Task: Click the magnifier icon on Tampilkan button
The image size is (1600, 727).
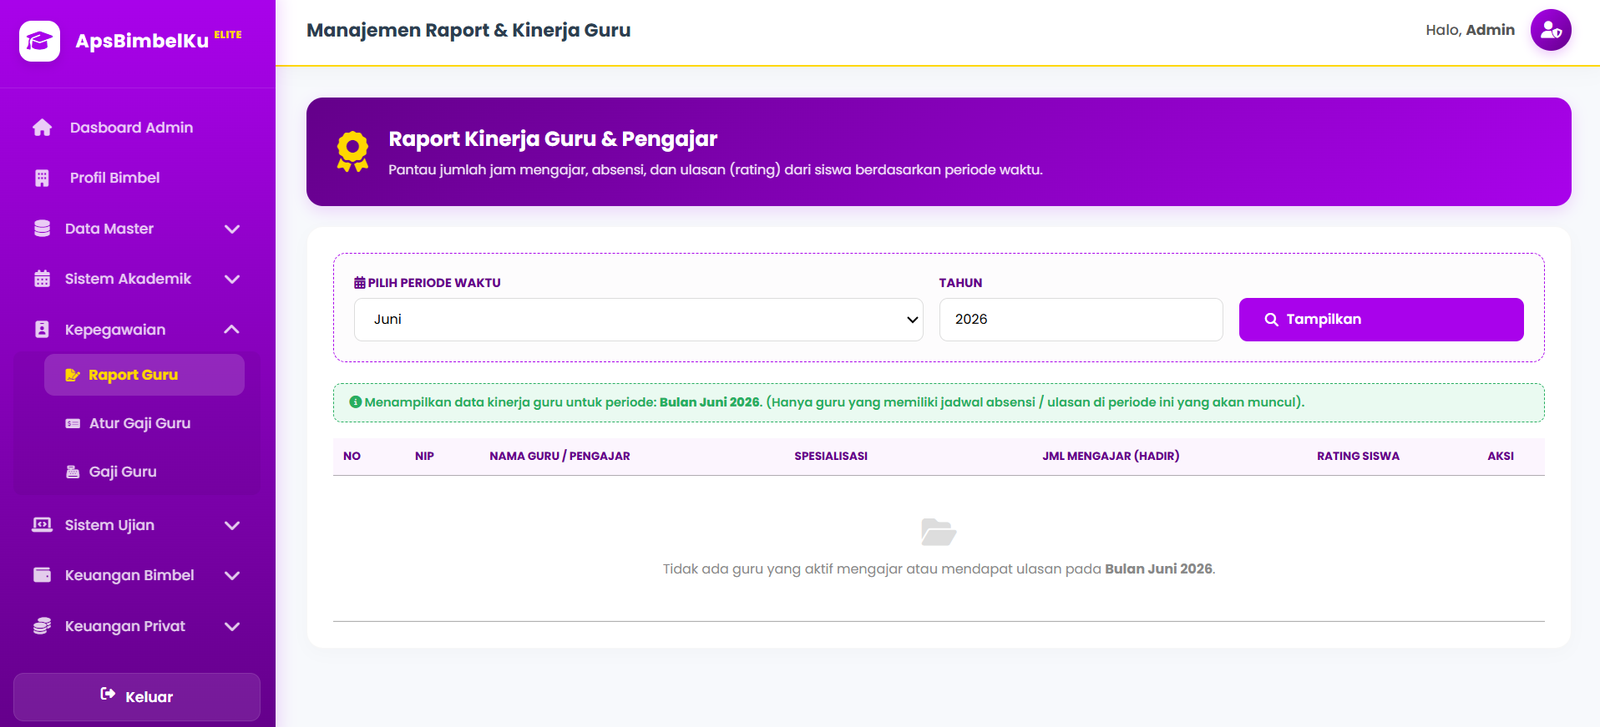Action: tap(1271, 320)
